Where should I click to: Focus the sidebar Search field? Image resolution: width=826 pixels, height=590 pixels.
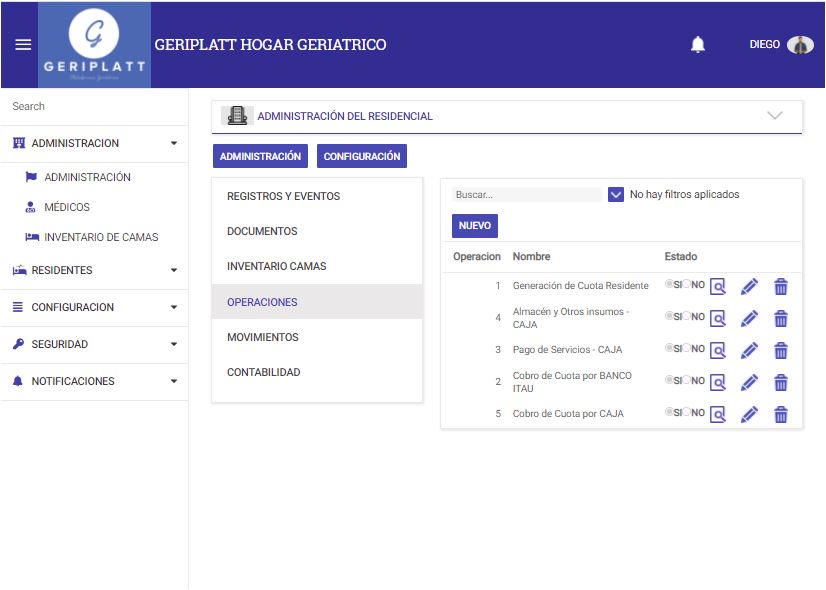94,106
